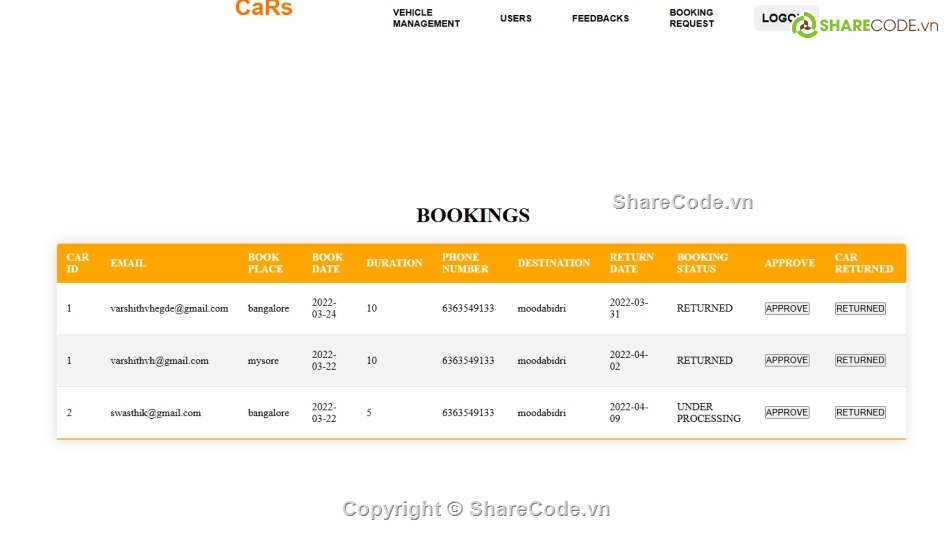Click the Bookings page heading

tap(473, 215)
